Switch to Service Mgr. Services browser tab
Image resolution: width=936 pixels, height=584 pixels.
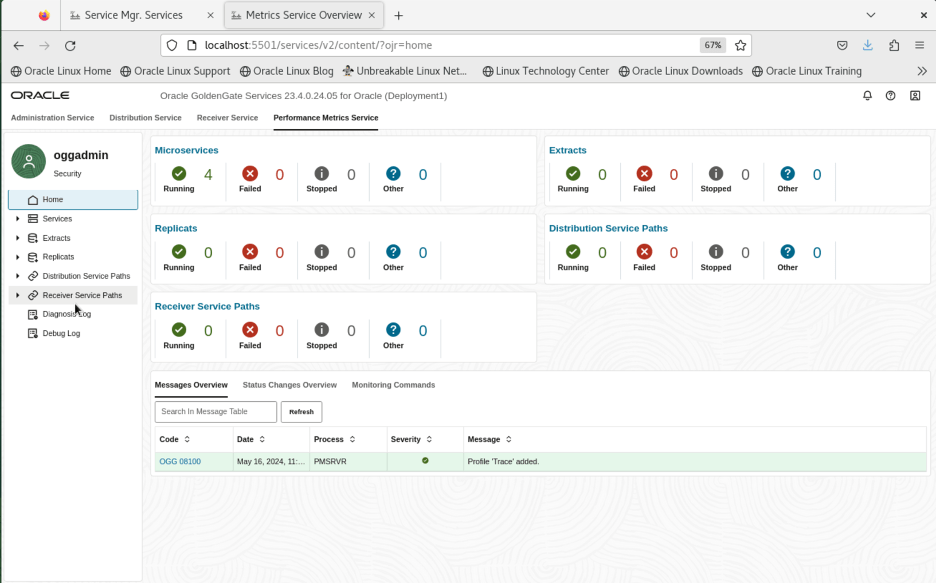(141, 16)
